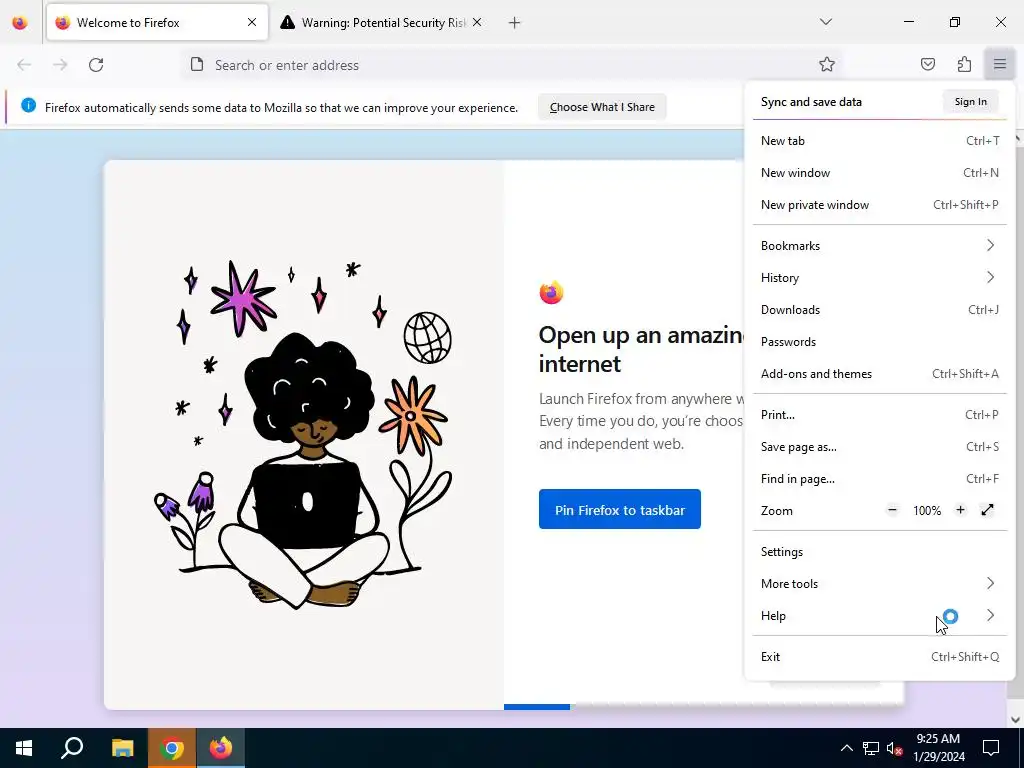Image resolution: width=1024 pixels, height=768 pixels.
Task: Choose Save page as... menu item
Action: pos(880,447)
